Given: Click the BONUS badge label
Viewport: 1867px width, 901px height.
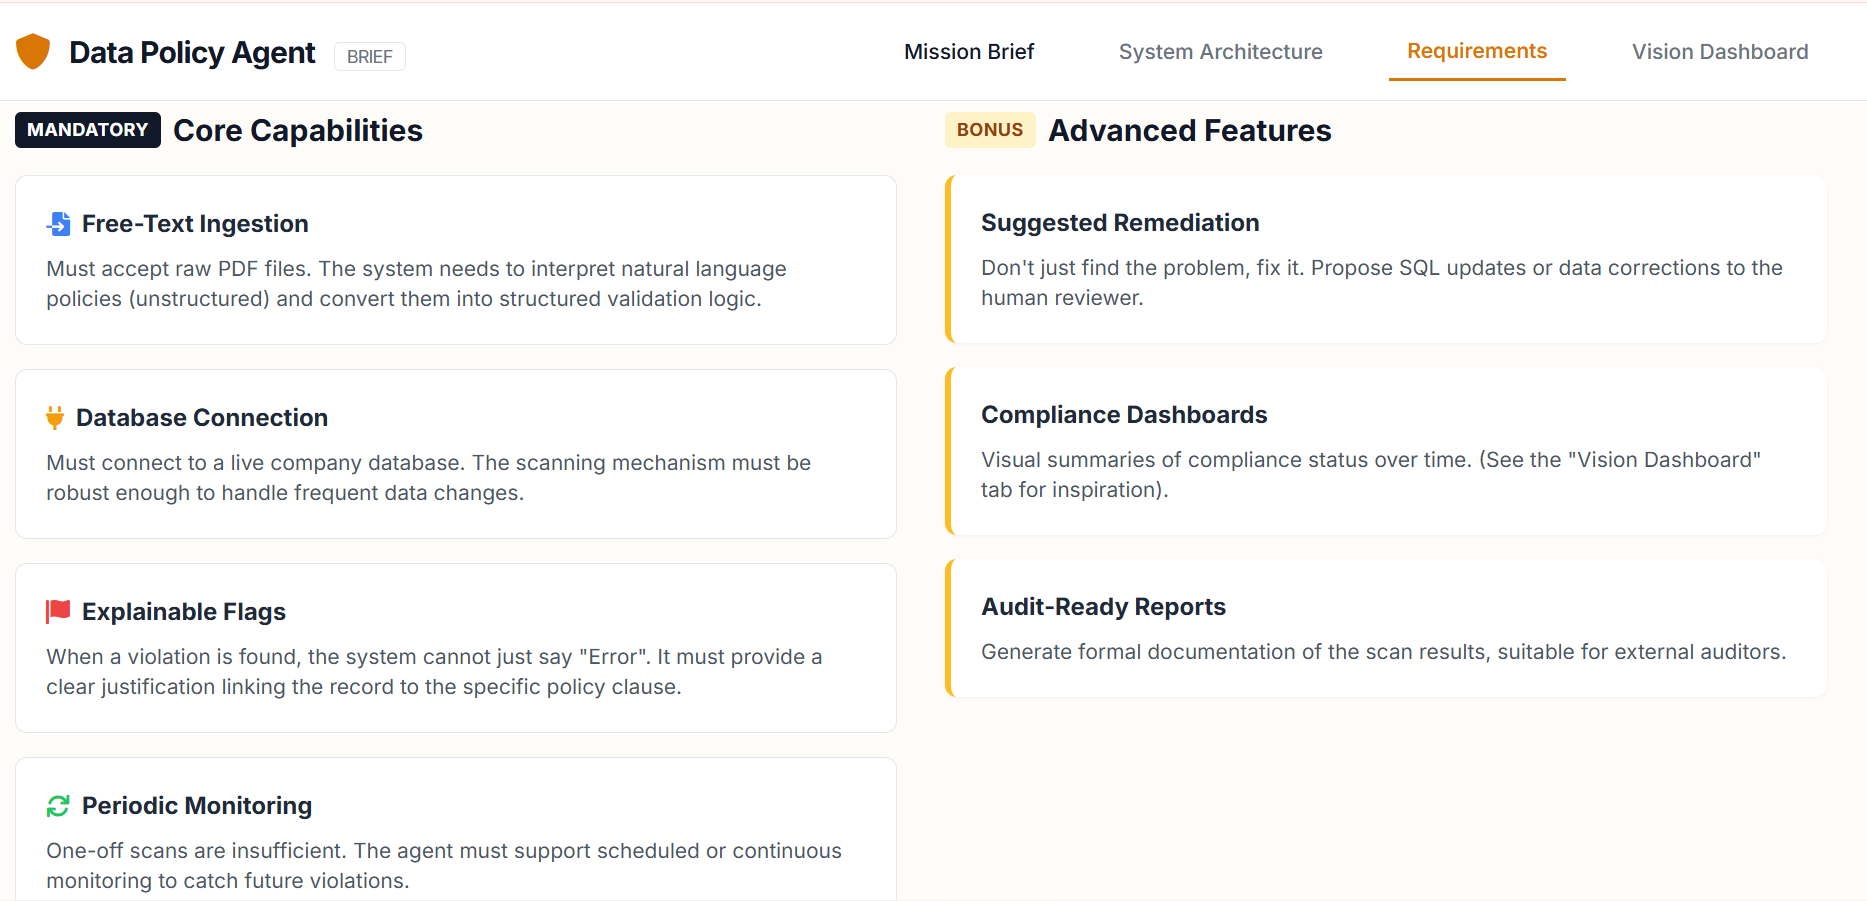Looking at the screenshot, I should pos(990,130).
